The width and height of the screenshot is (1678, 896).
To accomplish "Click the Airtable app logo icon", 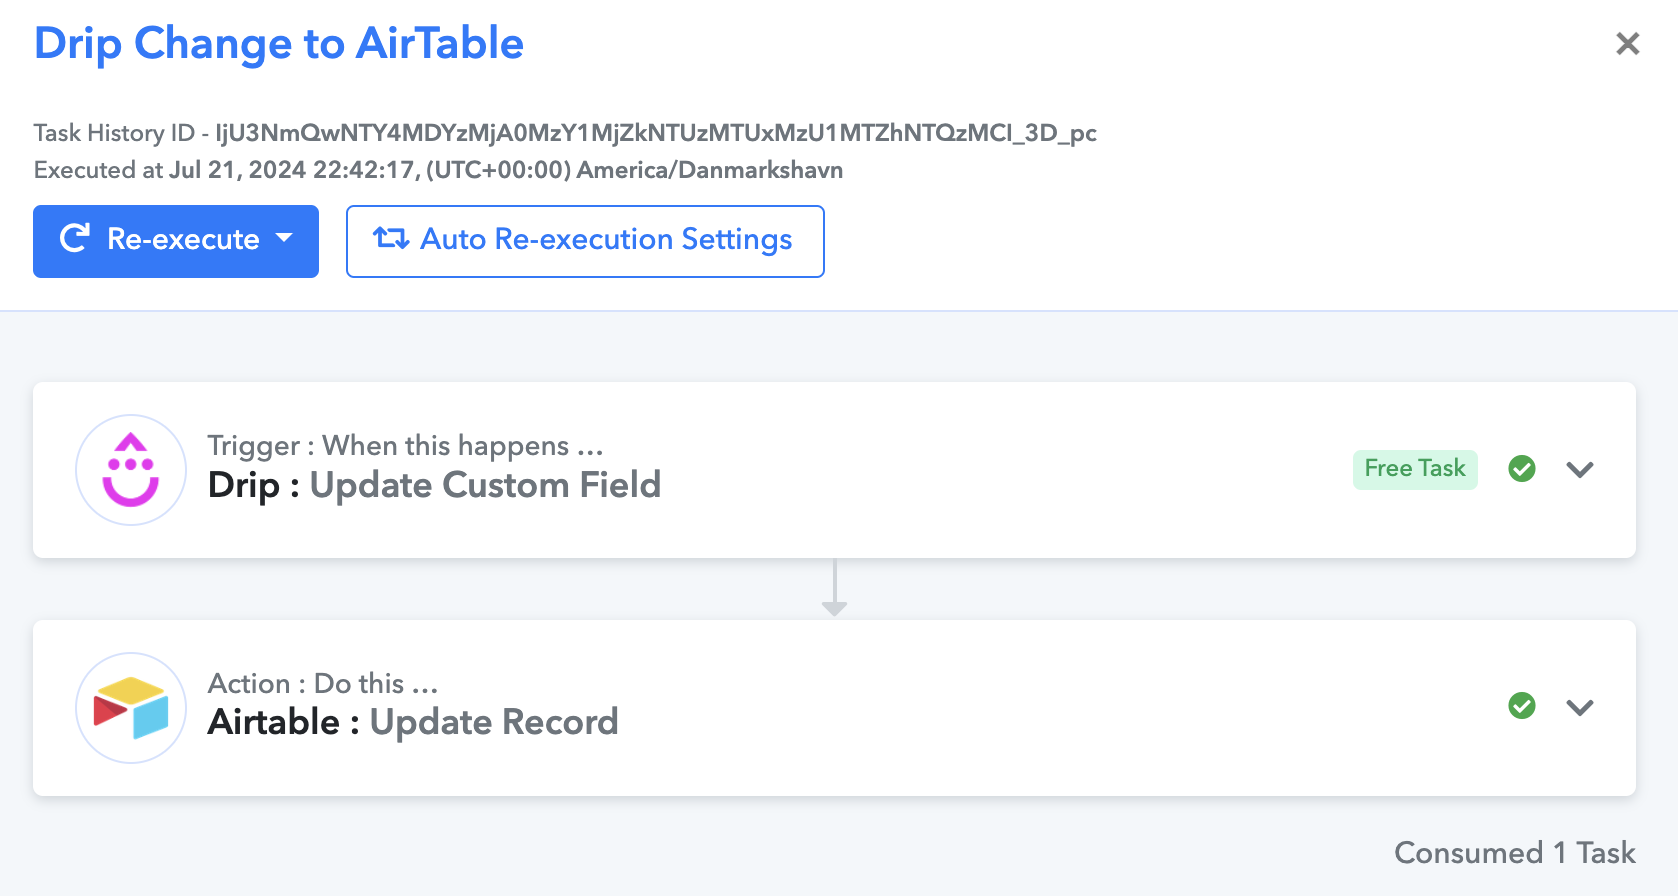I will click(x=131, y=708).
